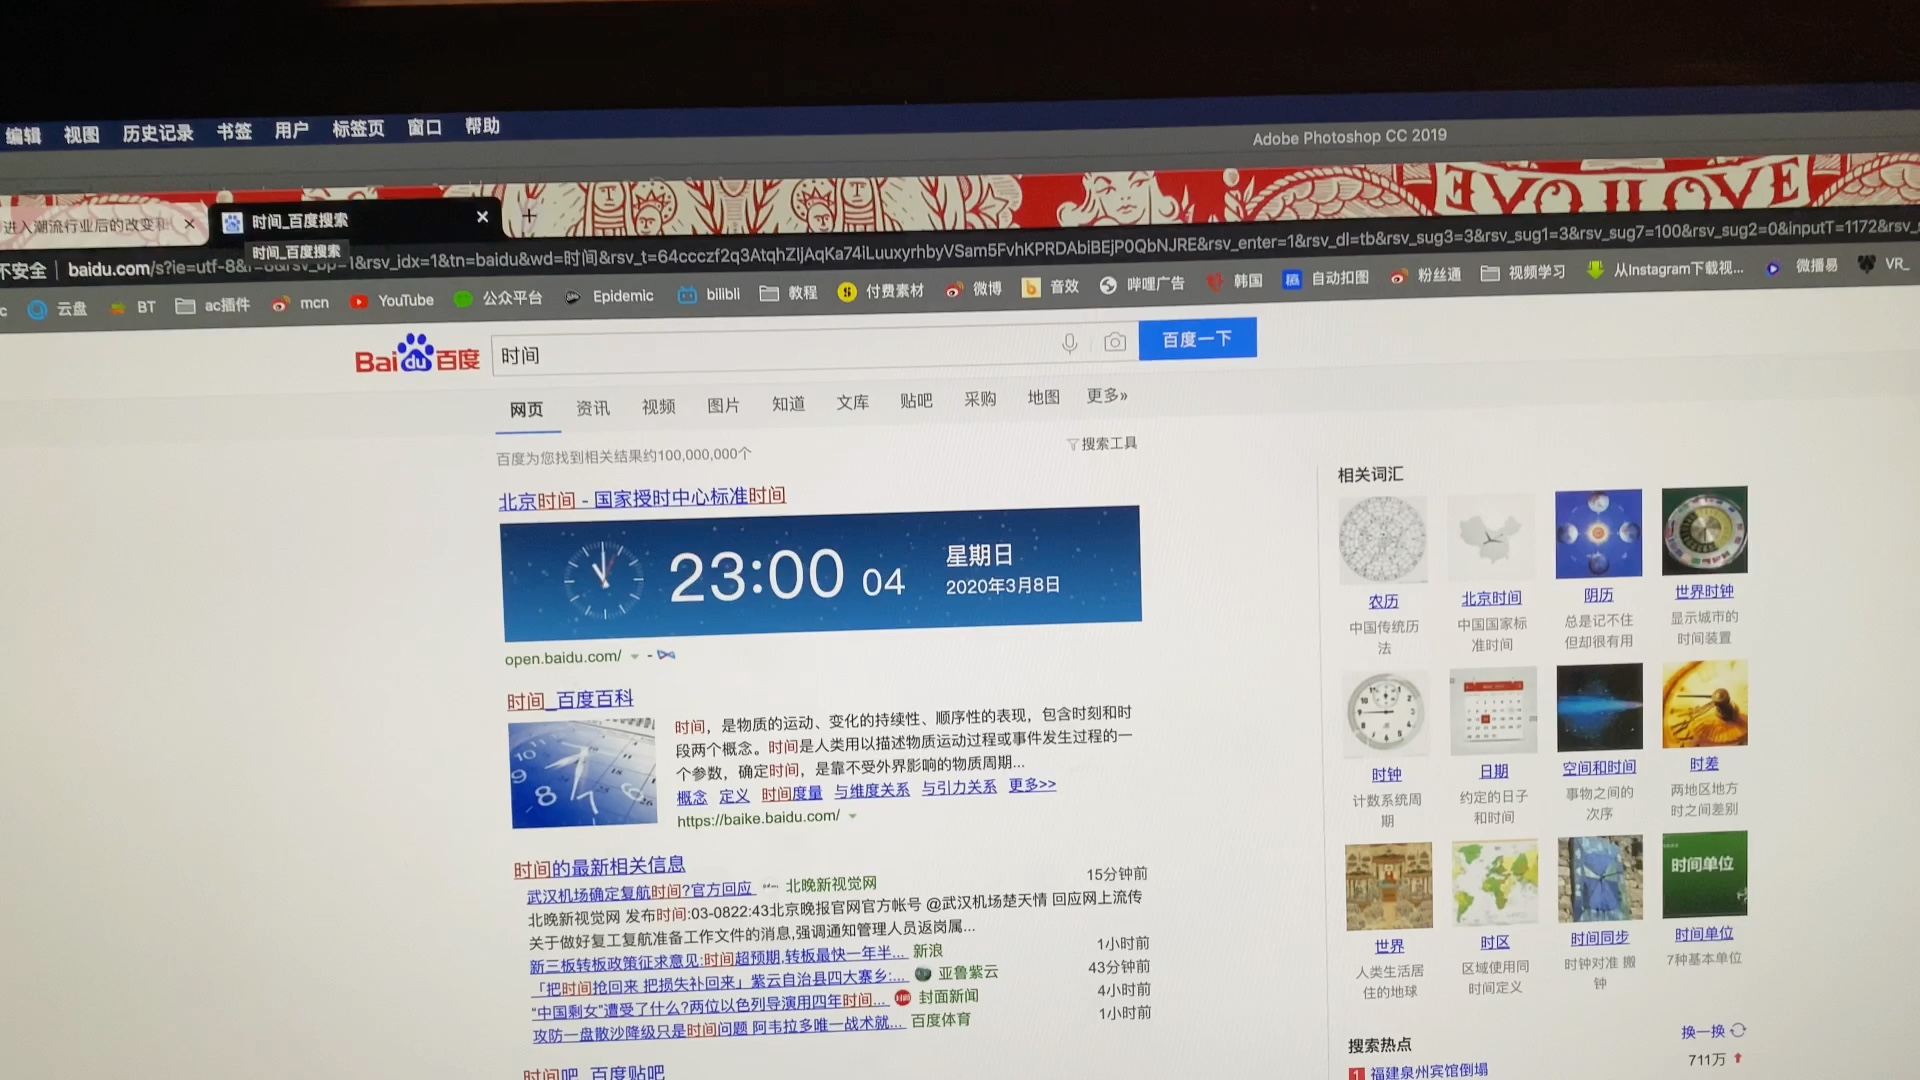Switch to the 文库 search tab
The height and width of the screenshot is (1080, 1920).
(852, 402)
